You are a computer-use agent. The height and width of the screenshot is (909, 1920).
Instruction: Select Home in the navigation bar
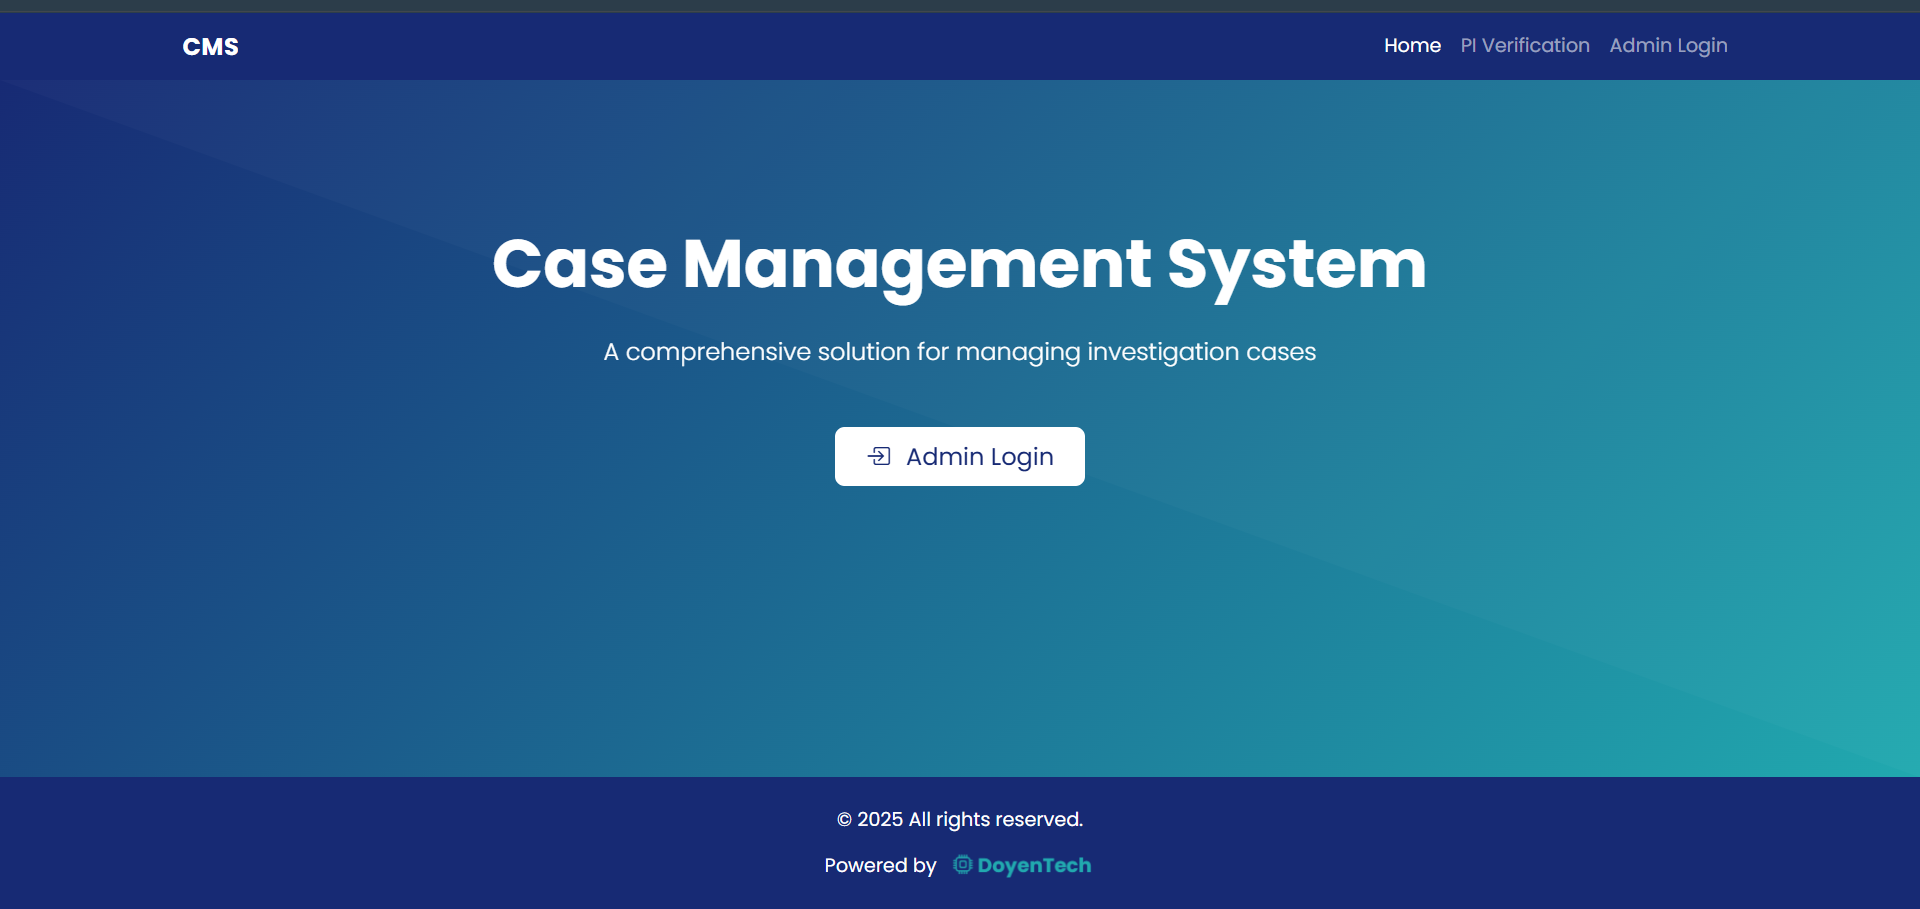click(1412, 45)
